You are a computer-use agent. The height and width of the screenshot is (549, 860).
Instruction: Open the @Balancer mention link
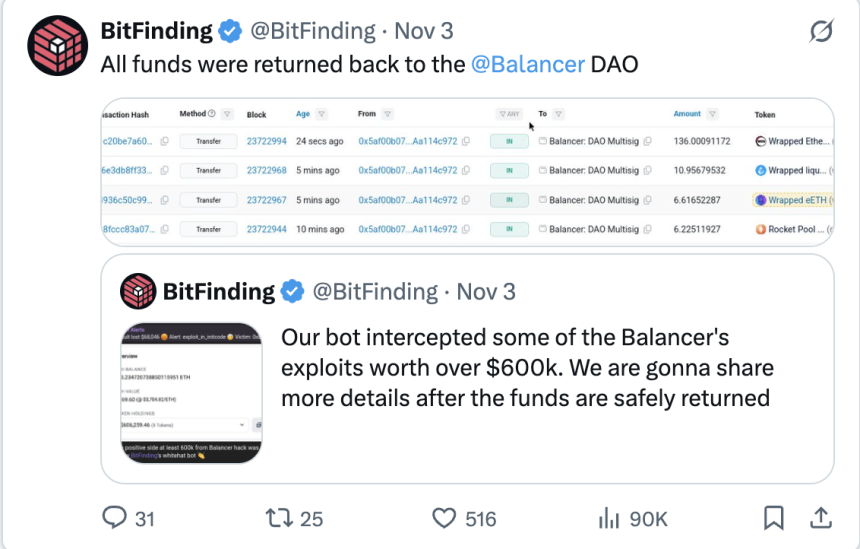(528, 65)
